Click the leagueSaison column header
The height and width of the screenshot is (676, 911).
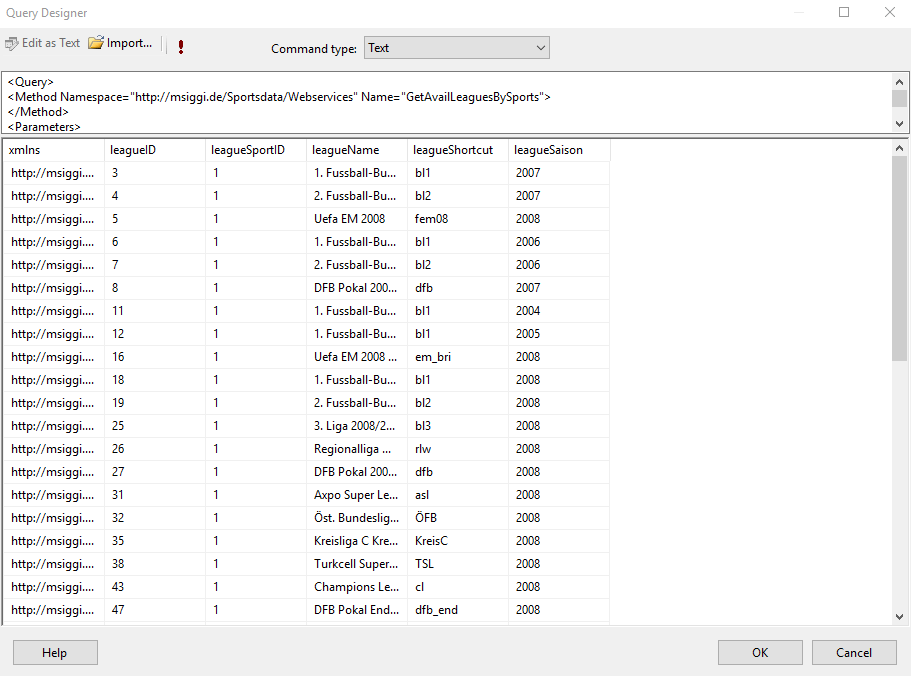[x=558, y=150]
